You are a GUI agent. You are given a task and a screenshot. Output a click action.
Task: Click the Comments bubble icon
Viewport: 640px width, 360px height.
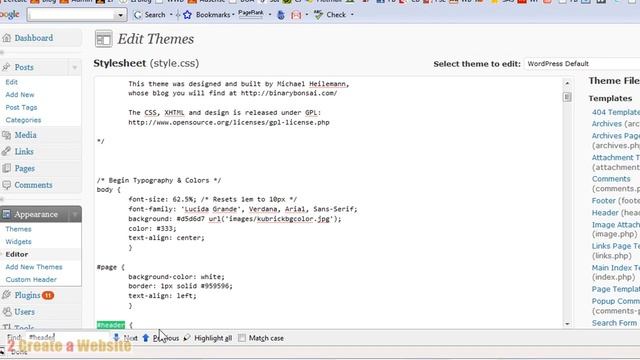(6, 185)
